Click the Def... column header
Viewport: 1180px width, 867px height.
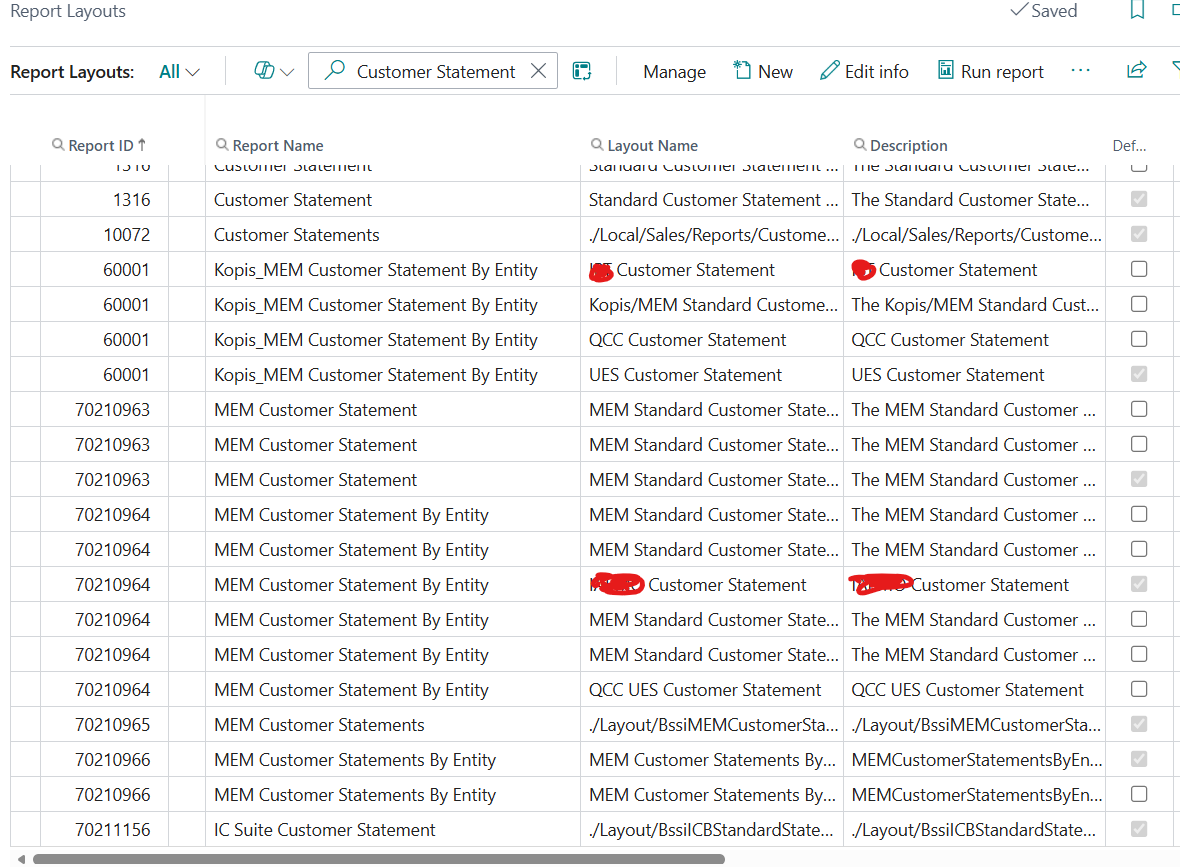coord(1129,145)
